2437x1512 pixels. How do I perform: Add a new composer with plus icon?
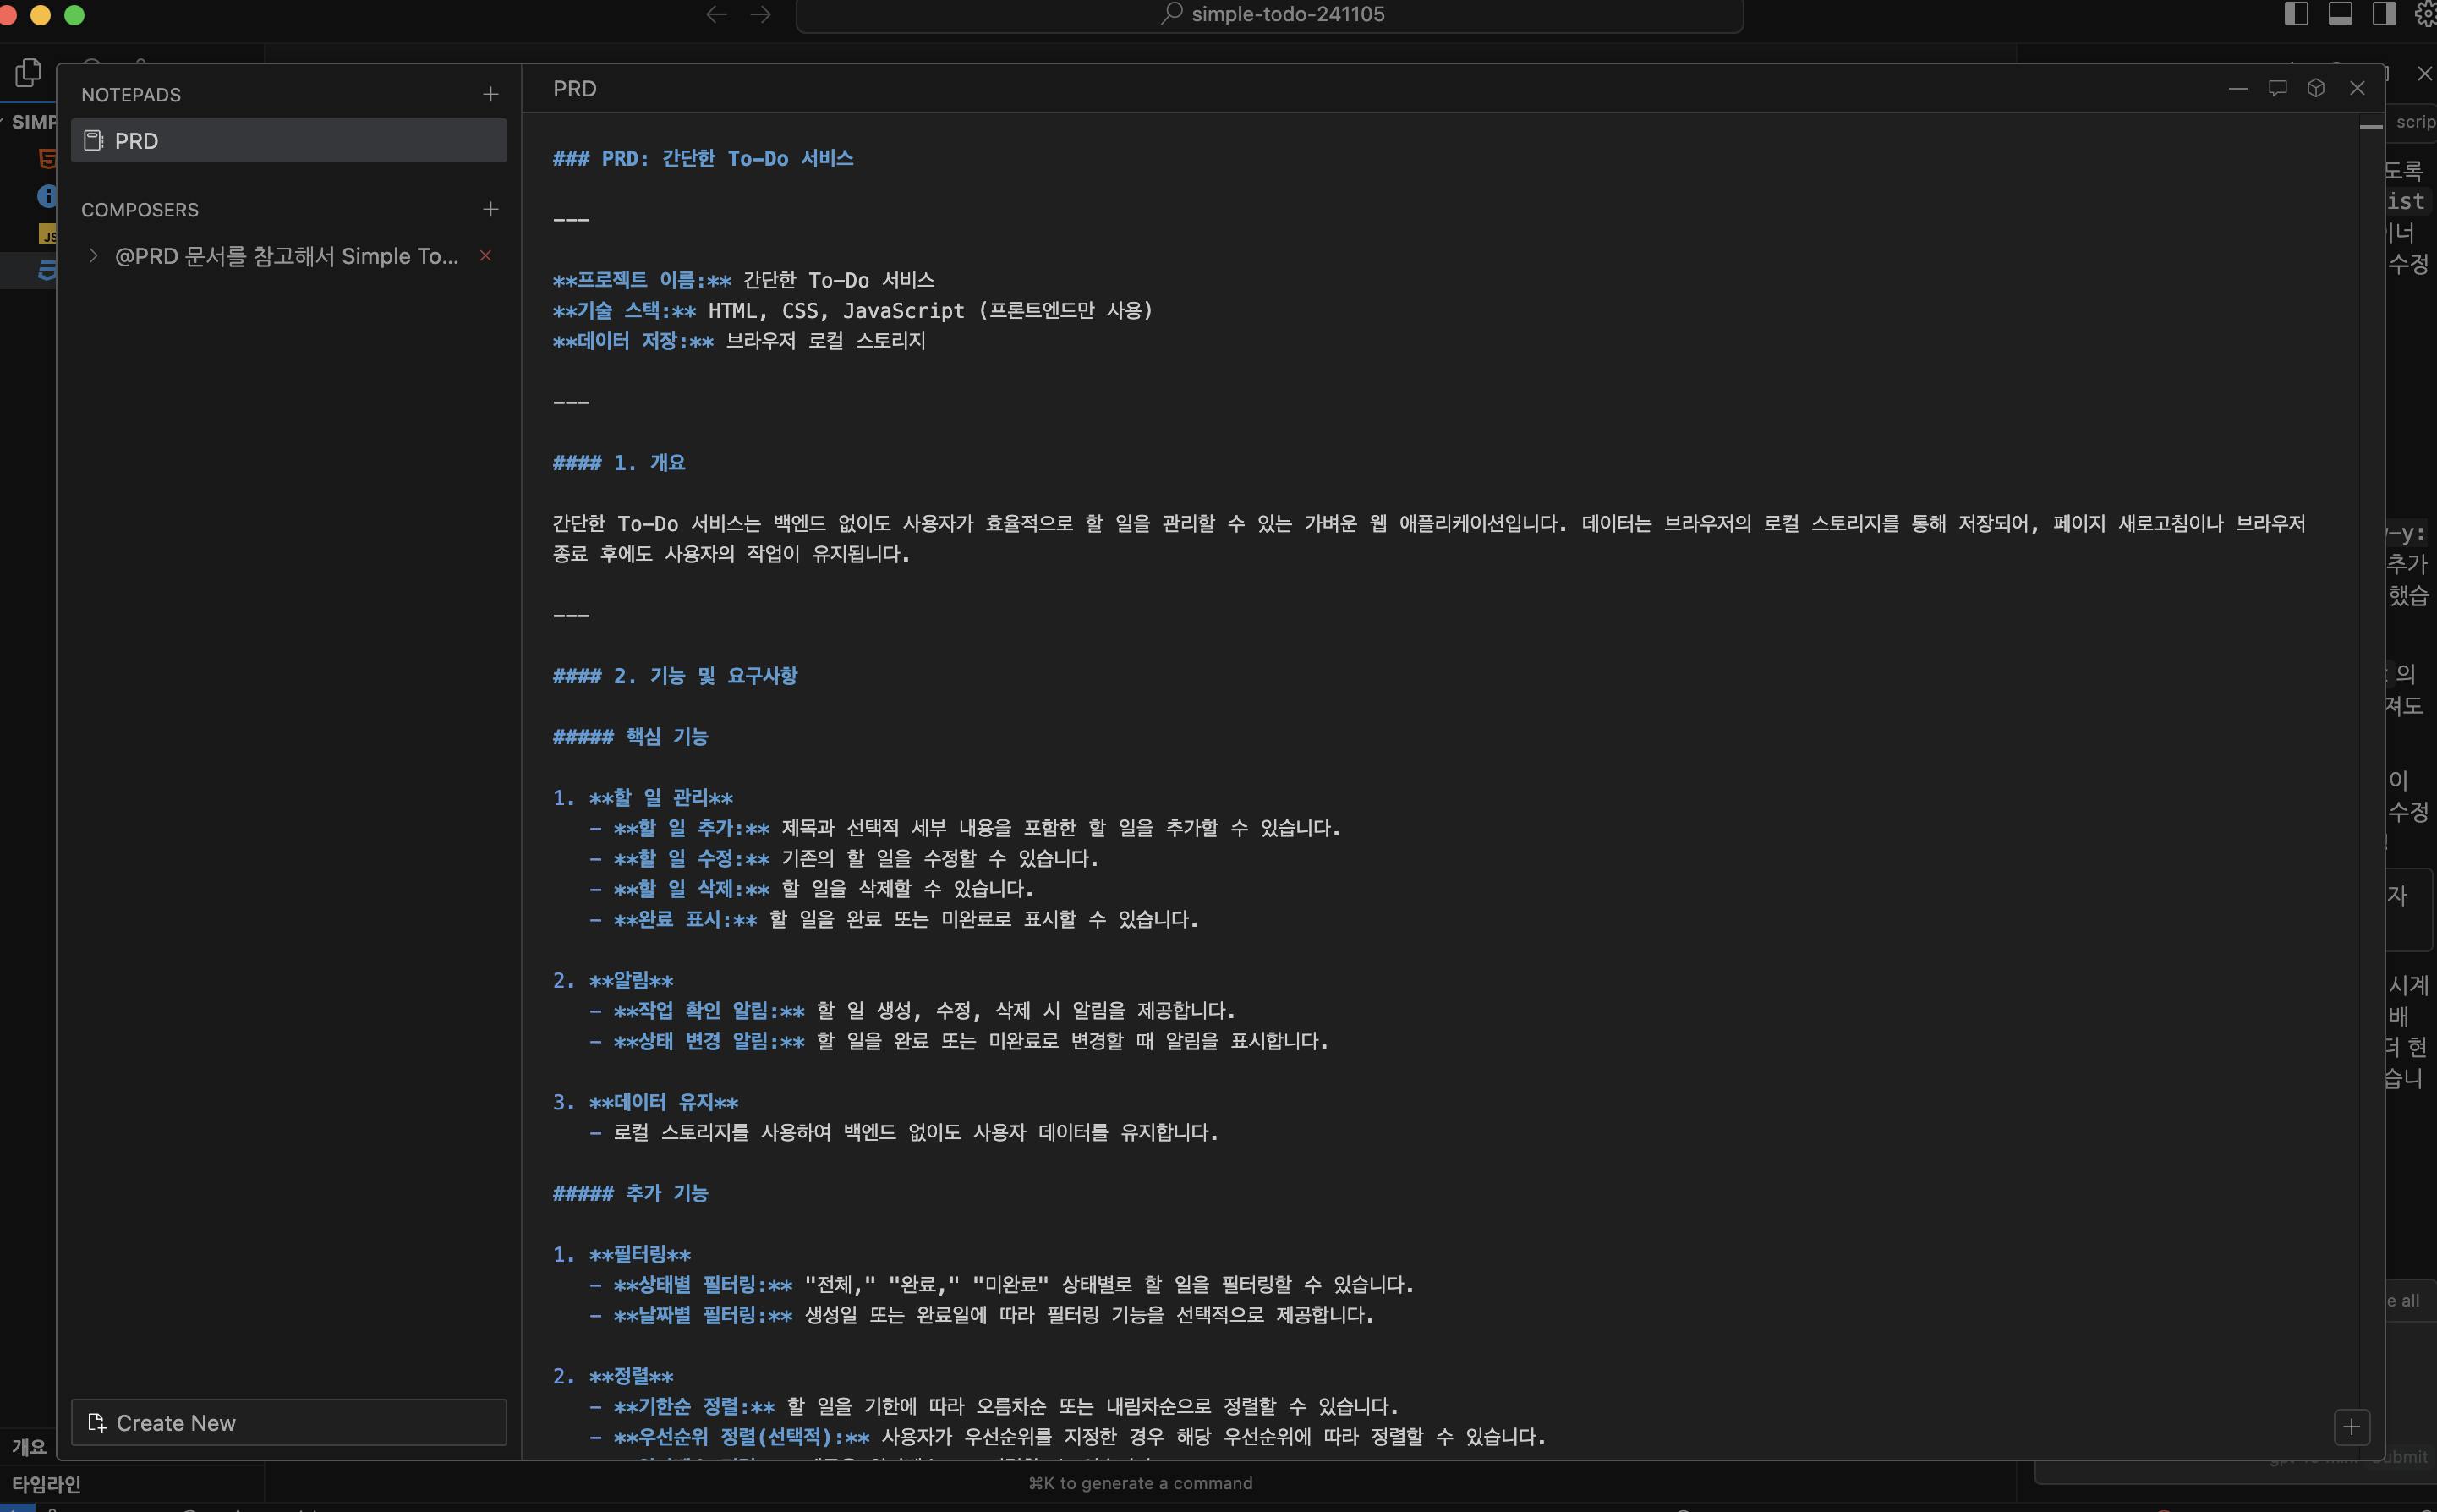490,209
